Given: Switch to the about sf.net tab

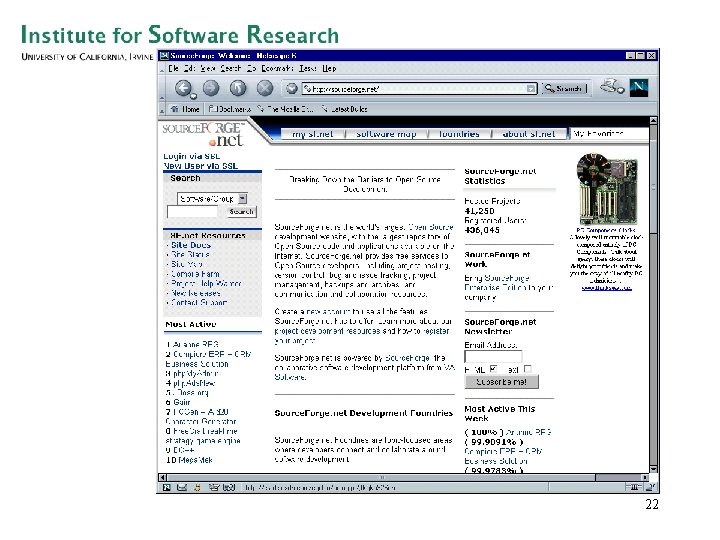Looking at the screenshot, I should tap(529, 134).
